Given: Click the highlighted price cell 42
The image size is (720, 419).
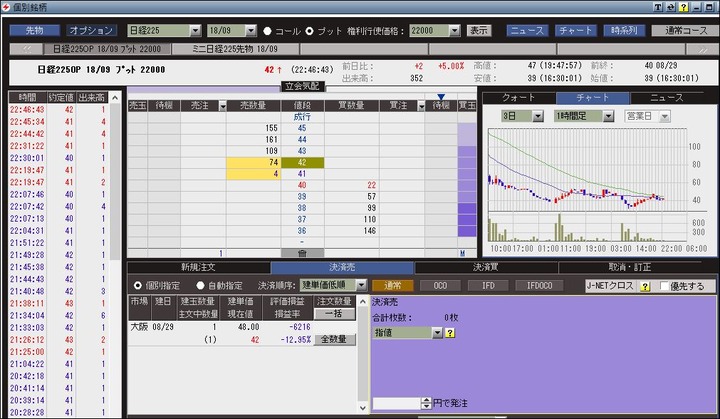Looking at the screenshot, I should click(303, 162).
